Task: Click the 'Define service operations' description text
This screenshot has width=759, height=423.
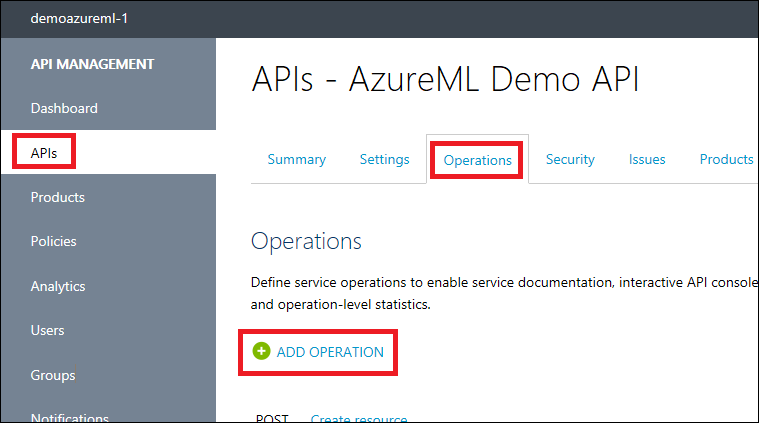Action: point(504,293)
